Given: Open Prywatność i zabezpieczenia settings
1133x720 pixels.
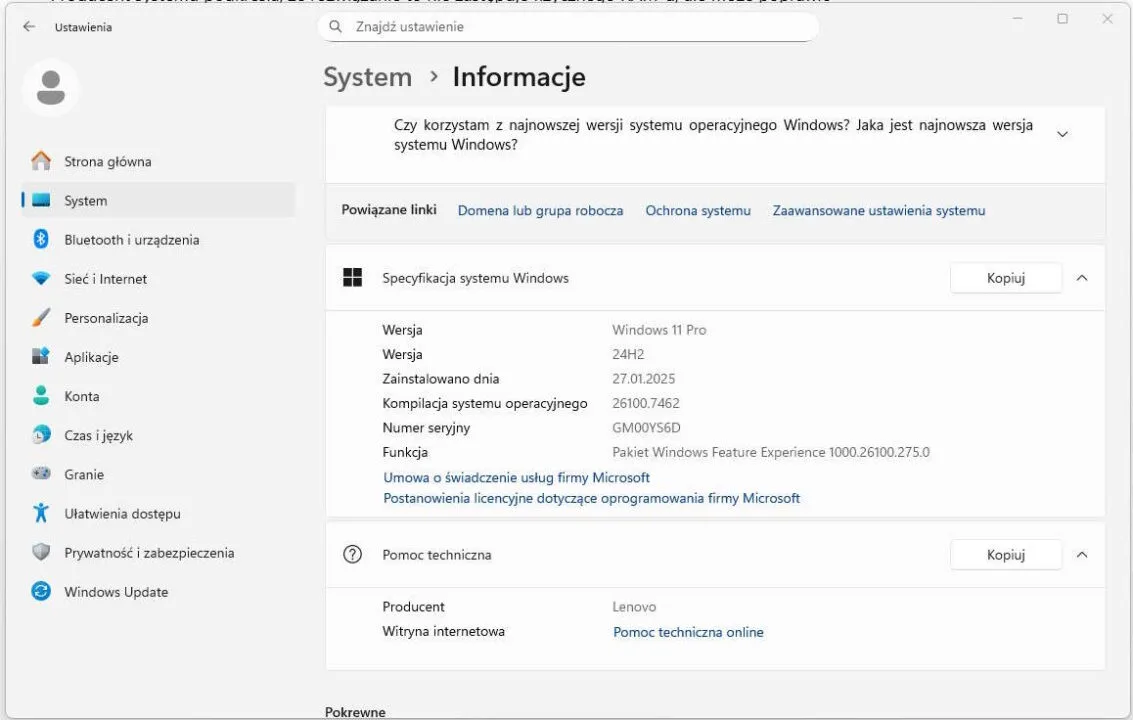Looking at the screenshot, I should tap(149, 553).
